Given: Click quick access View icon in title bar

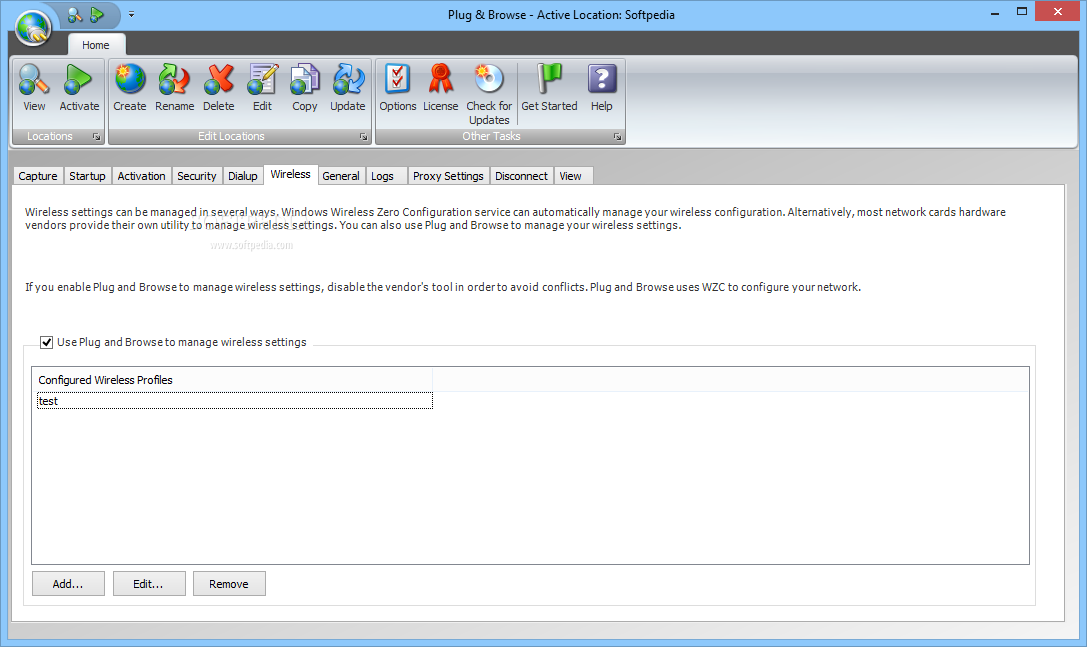Looking at the screenshot, I should 75,14.
